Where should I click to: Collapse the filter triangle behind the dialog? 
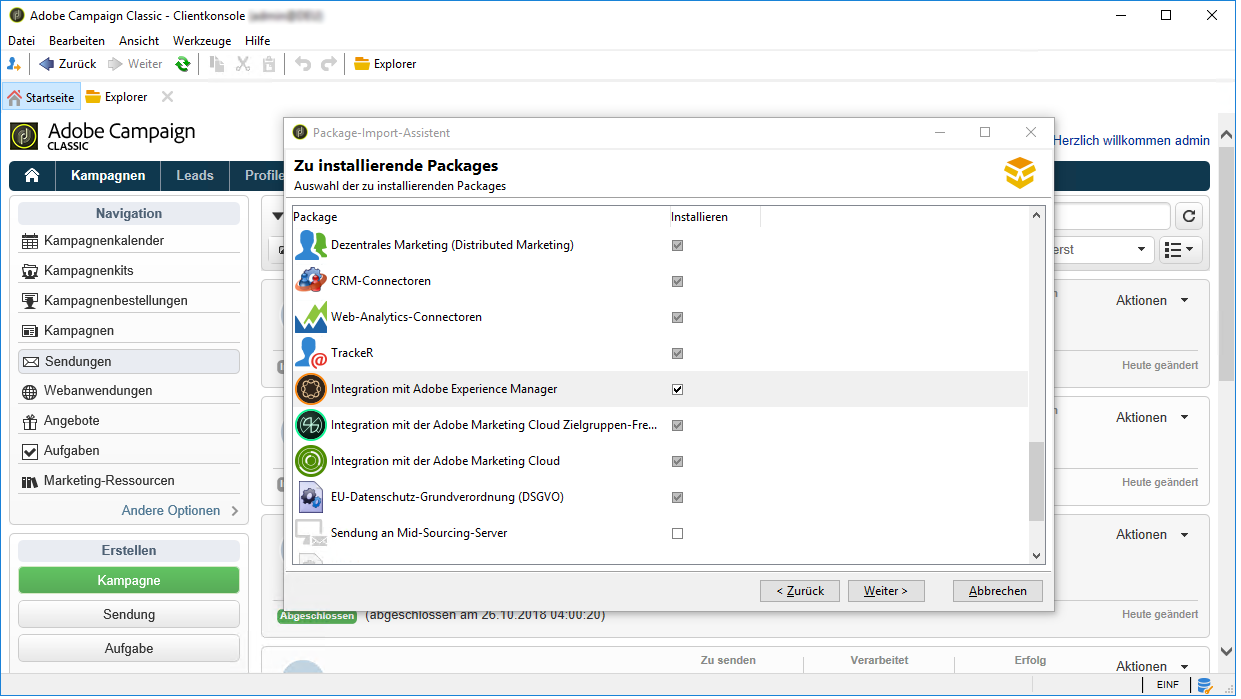click(278, 215)
